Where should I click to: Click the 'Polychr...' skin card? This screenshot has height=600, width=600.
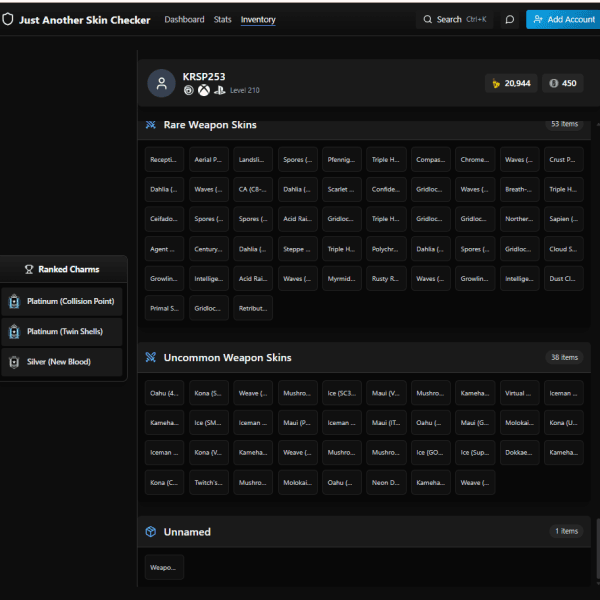coord(386,249)
